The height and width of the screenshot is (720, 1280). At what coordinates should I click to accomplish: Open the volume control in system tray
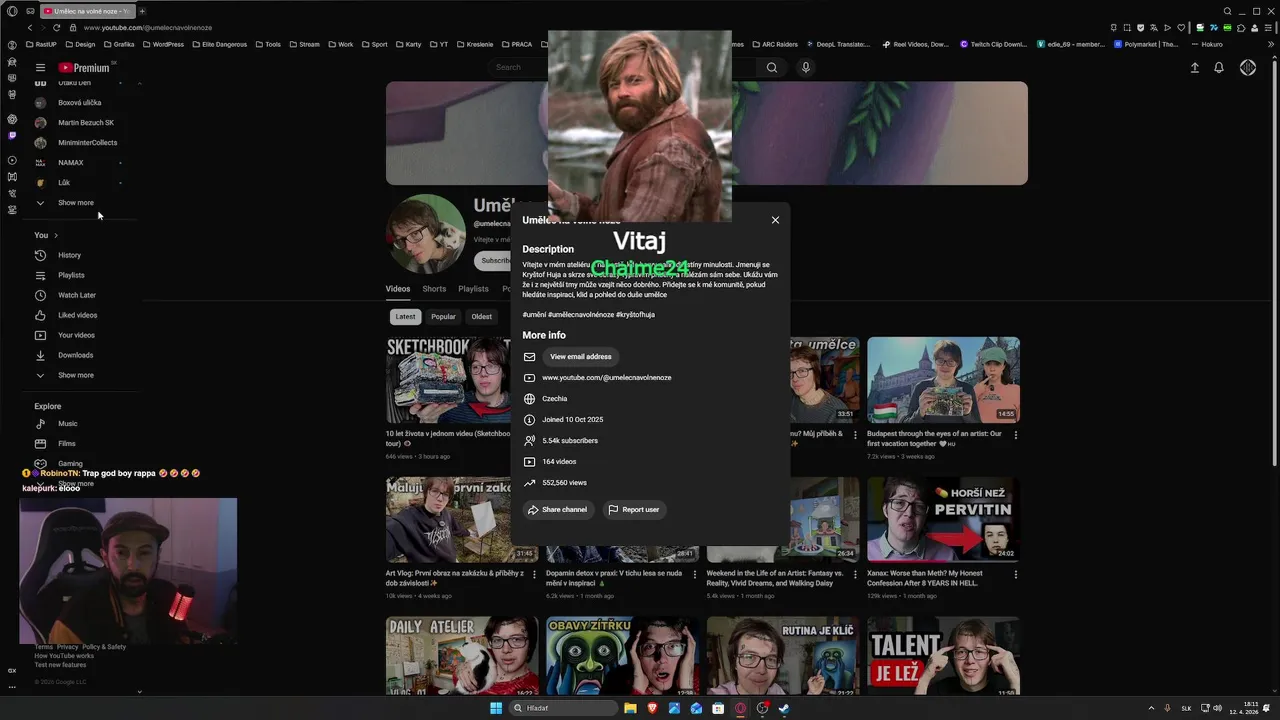[1219, 708]
